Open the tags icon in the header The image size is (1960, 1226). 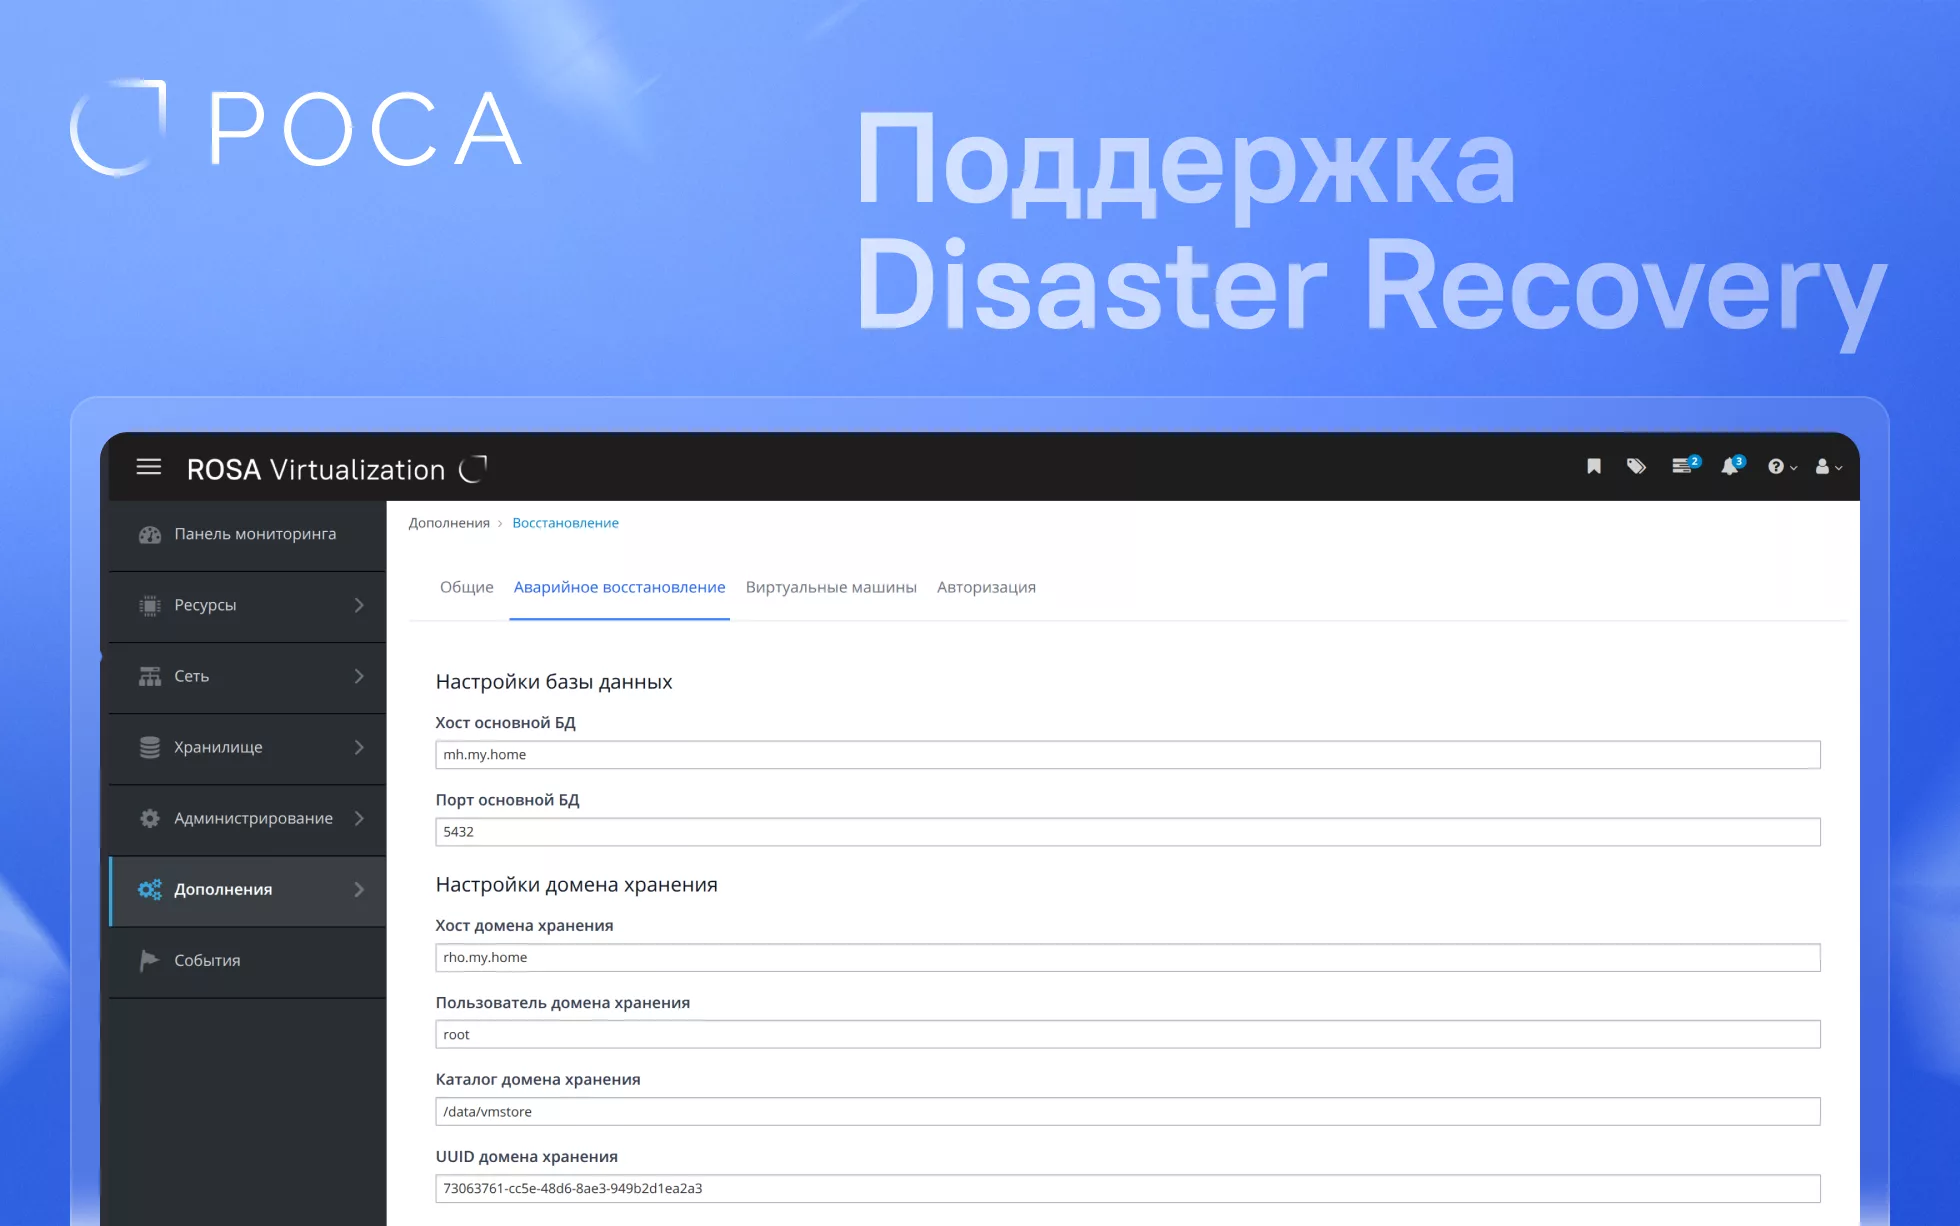click(x=1636, y=467)
